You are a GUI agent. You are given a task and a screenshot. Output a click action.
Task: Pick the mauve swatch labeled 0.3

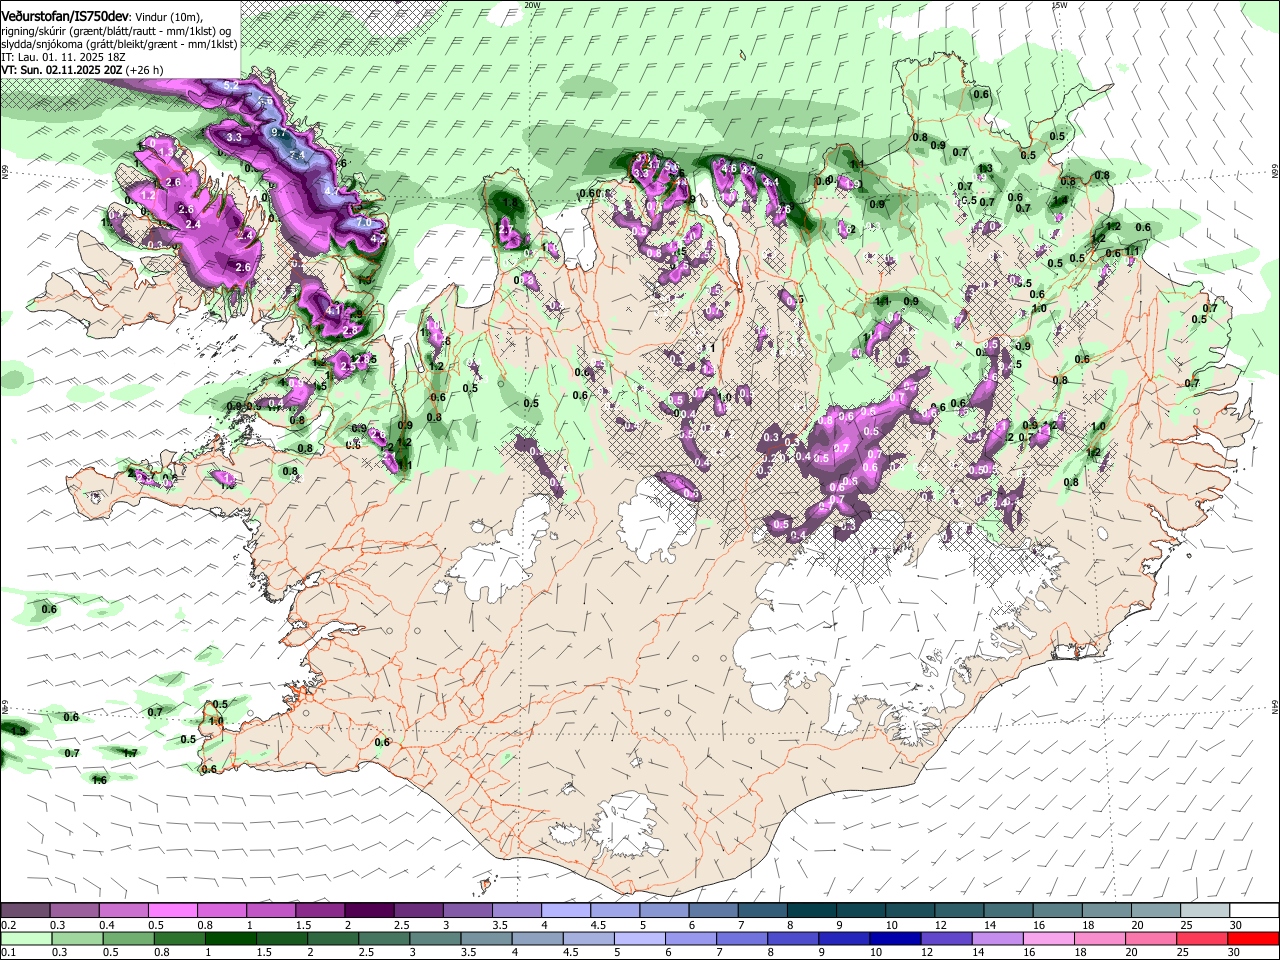click(74, 910)
